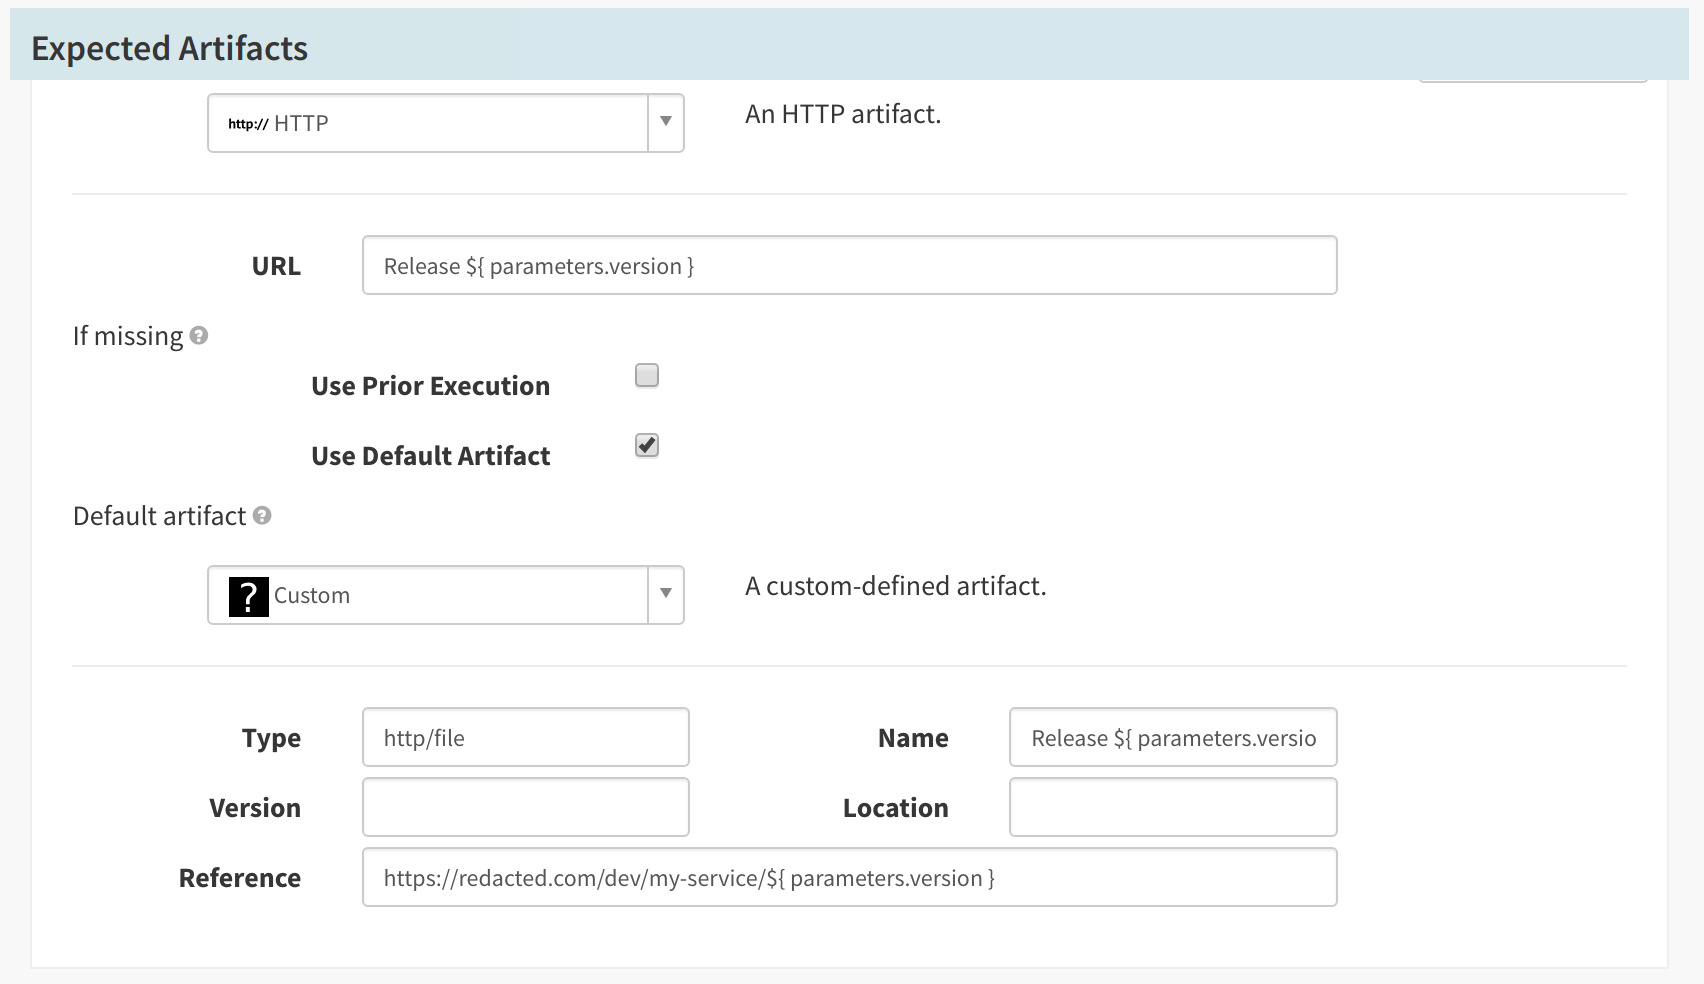This screenshot has height=984, width=1704.
Task: Click the Reference URL input field
Action: pos(849,878)
